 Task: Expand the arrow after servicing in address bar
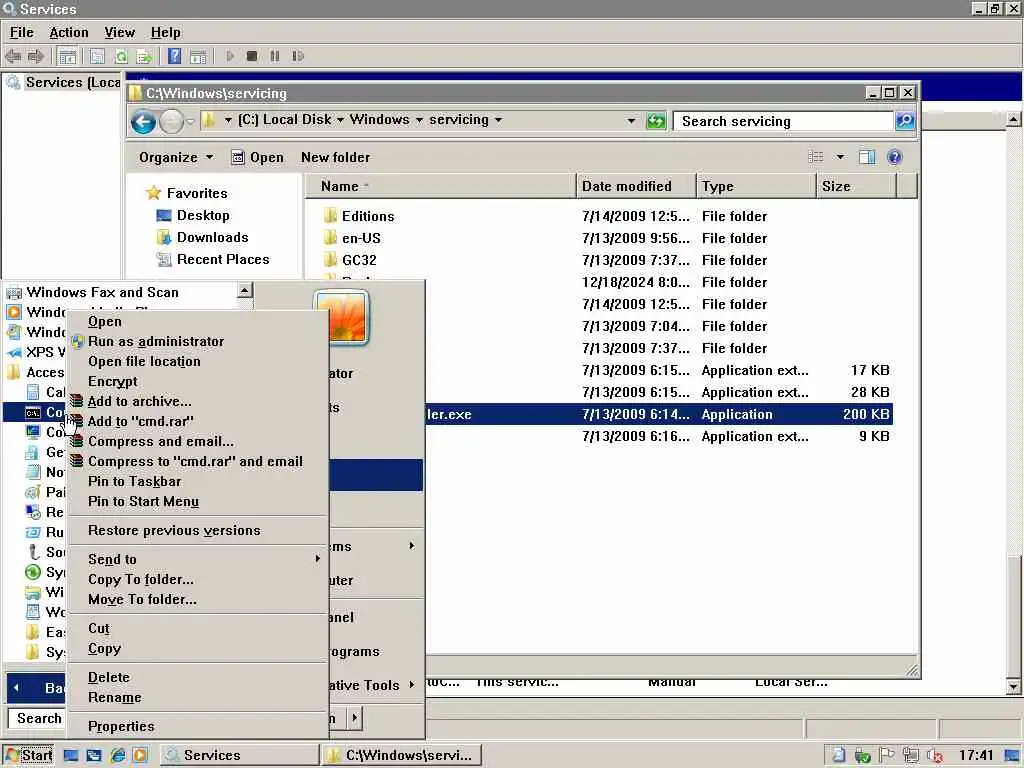pos(498,120)
